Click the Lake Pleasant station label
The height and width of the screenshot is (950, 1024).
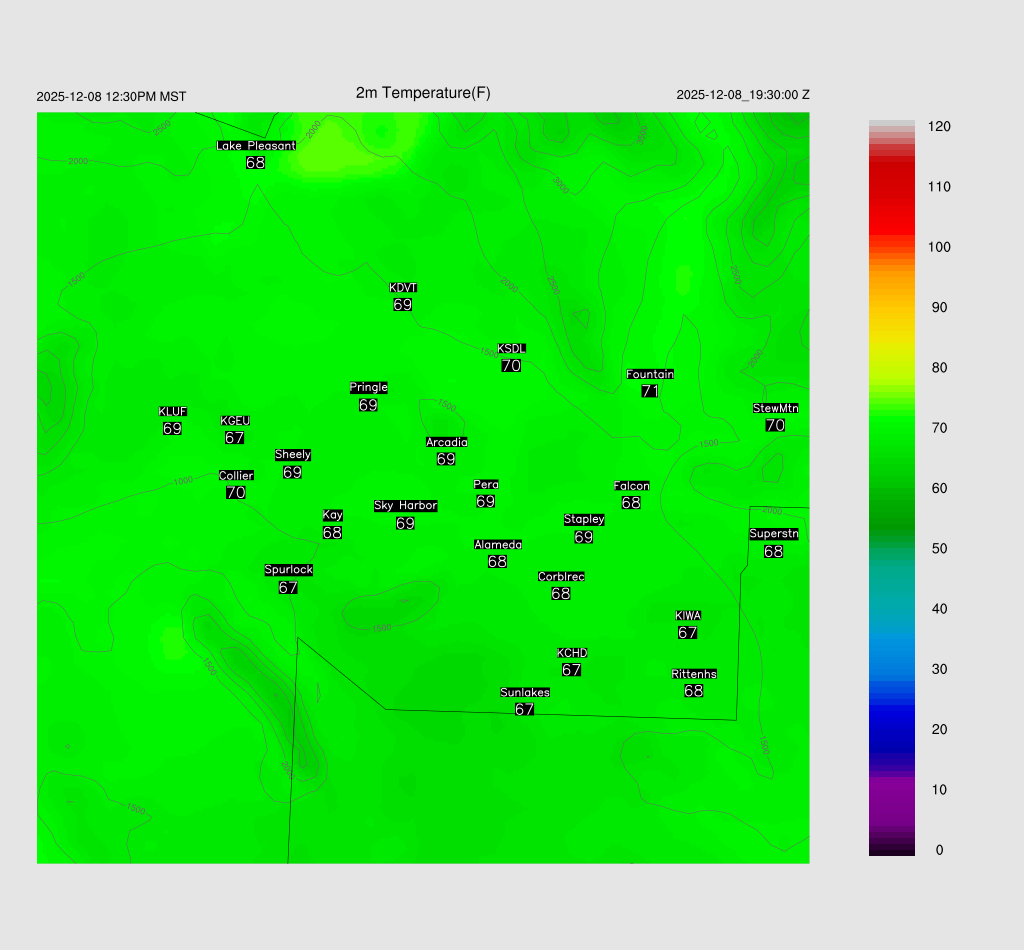click(x=256, y=146)
